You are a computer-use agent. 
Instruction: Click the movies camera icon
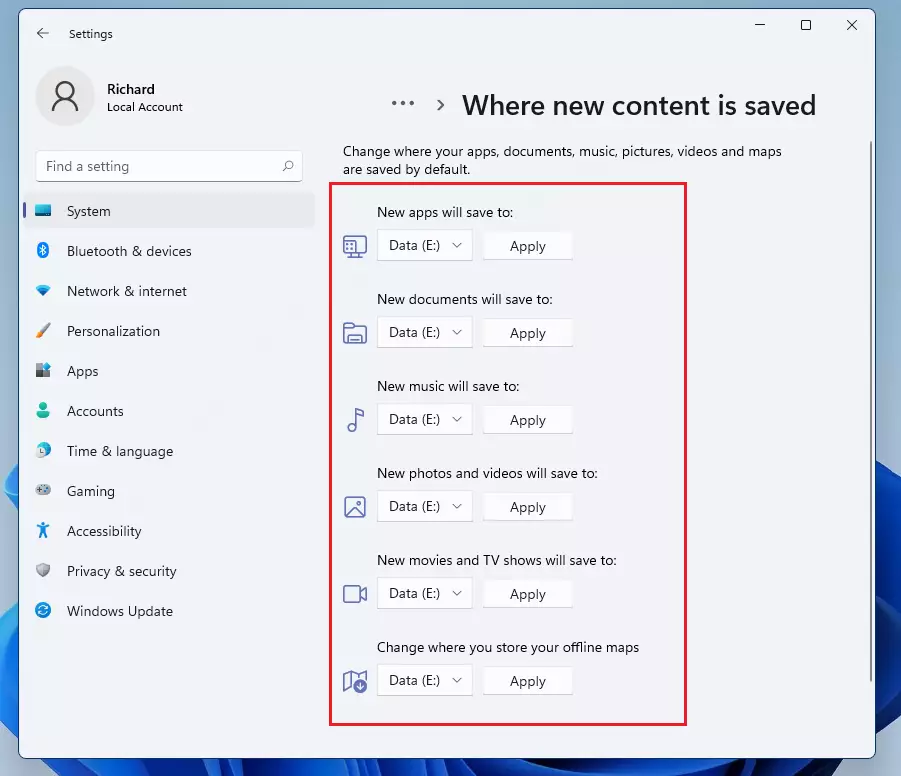[355, 594]
